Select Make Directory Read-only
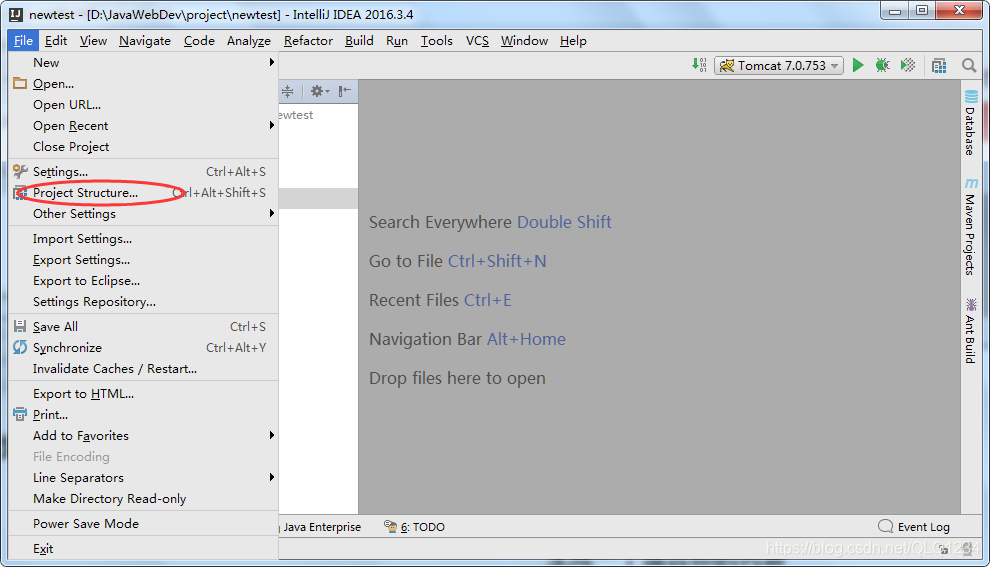This screenshot has width=990, height=567. pos(144,499)
